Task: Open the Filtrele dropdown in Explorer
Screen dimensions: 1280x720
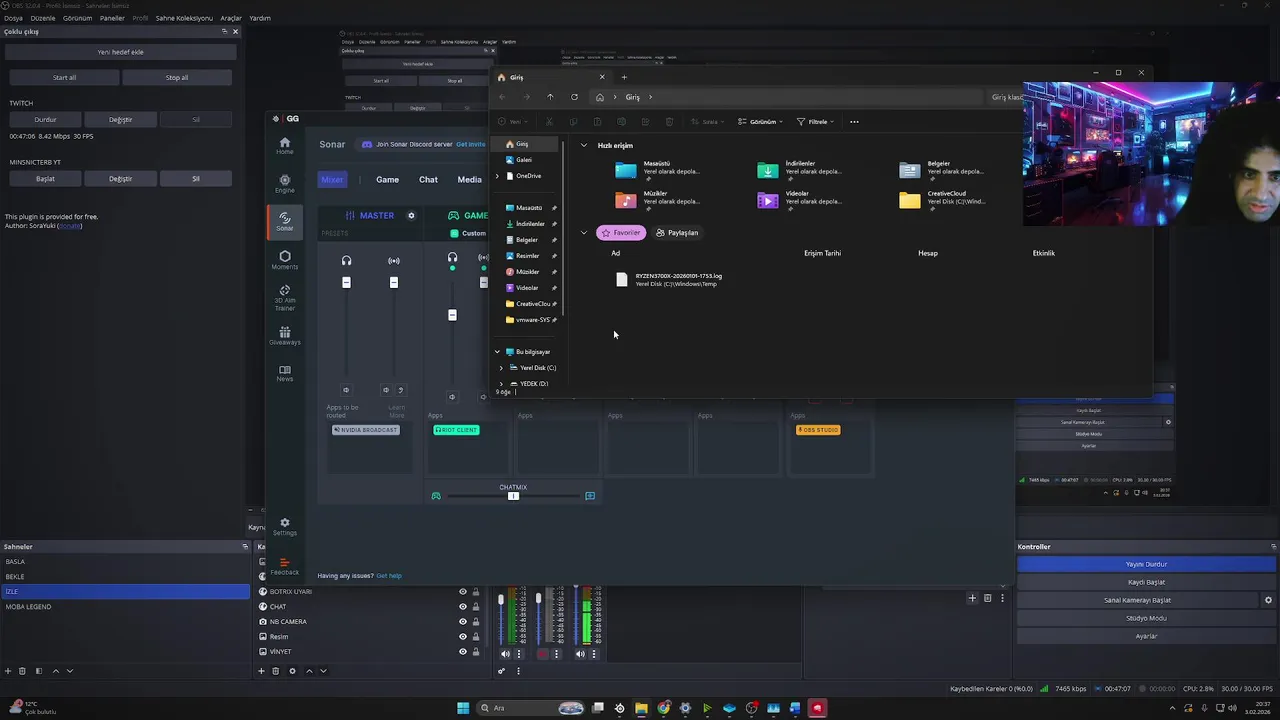Action: point(816,122)
